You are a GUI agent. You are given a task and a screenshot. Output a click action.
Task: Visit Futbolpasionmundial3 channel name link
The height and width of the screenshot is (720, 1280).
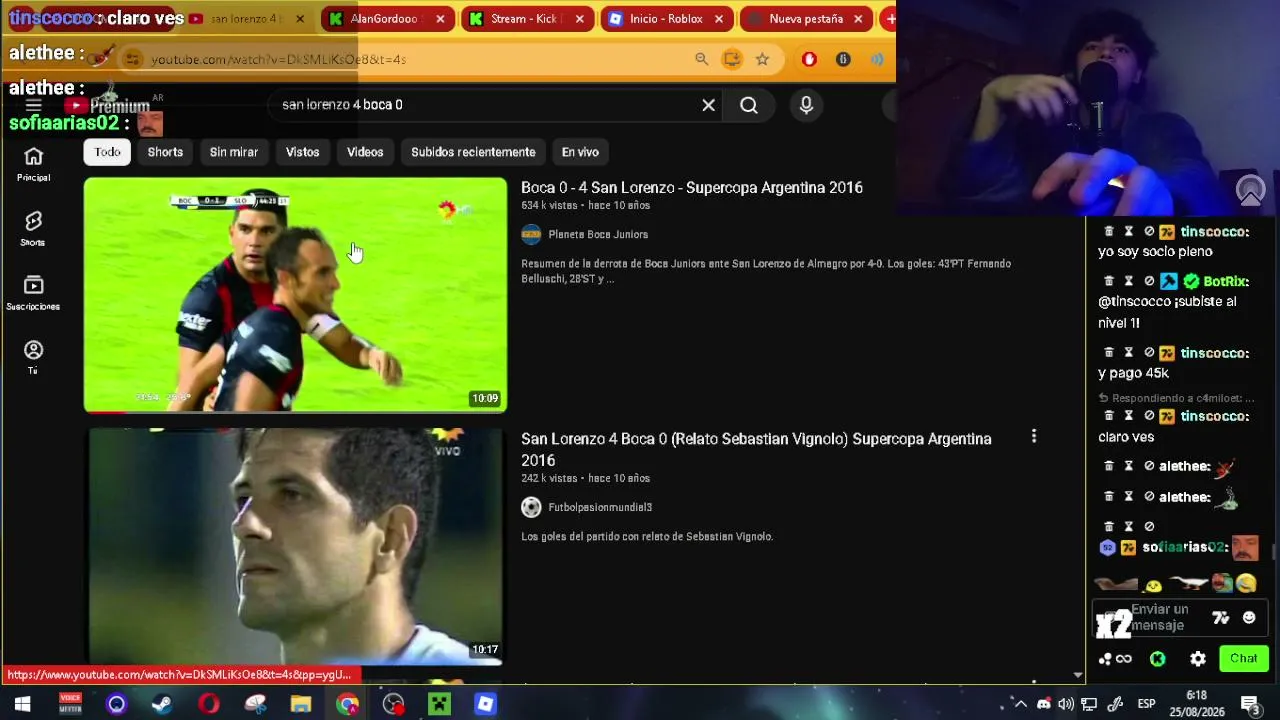(600, 507)
